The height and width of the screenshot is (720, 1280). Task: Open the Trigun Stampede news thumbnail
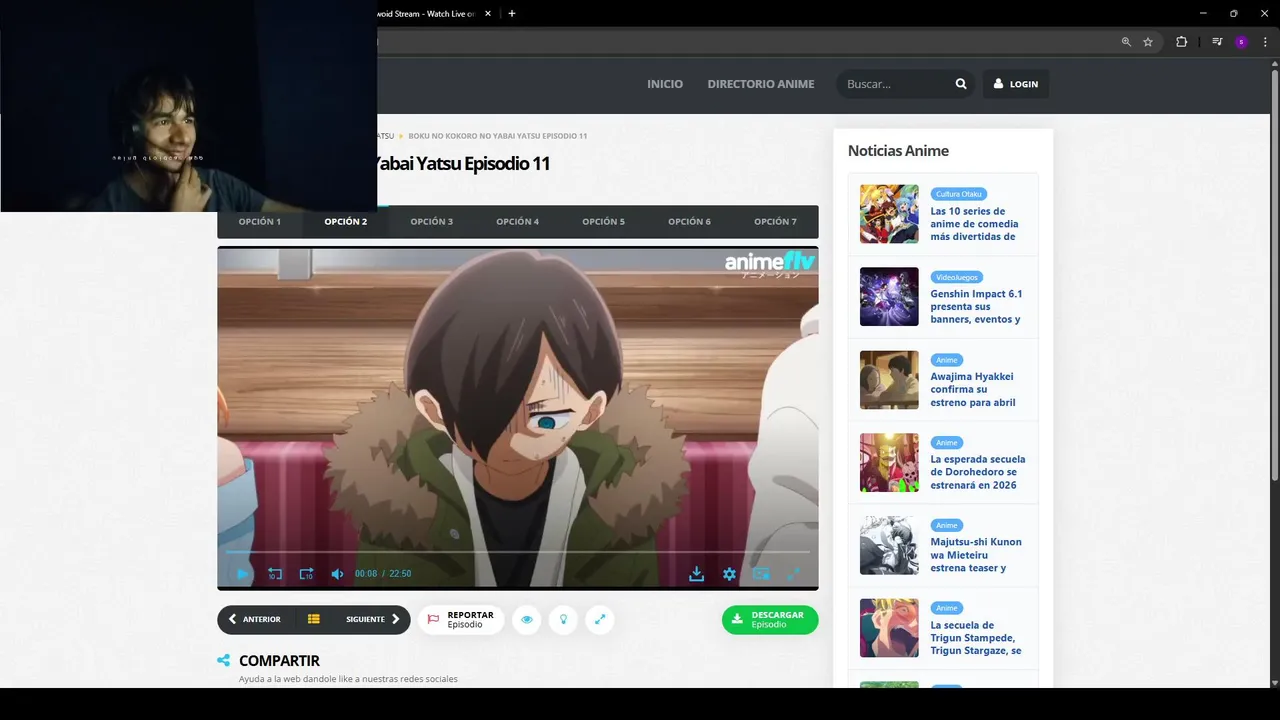point(889,628)
